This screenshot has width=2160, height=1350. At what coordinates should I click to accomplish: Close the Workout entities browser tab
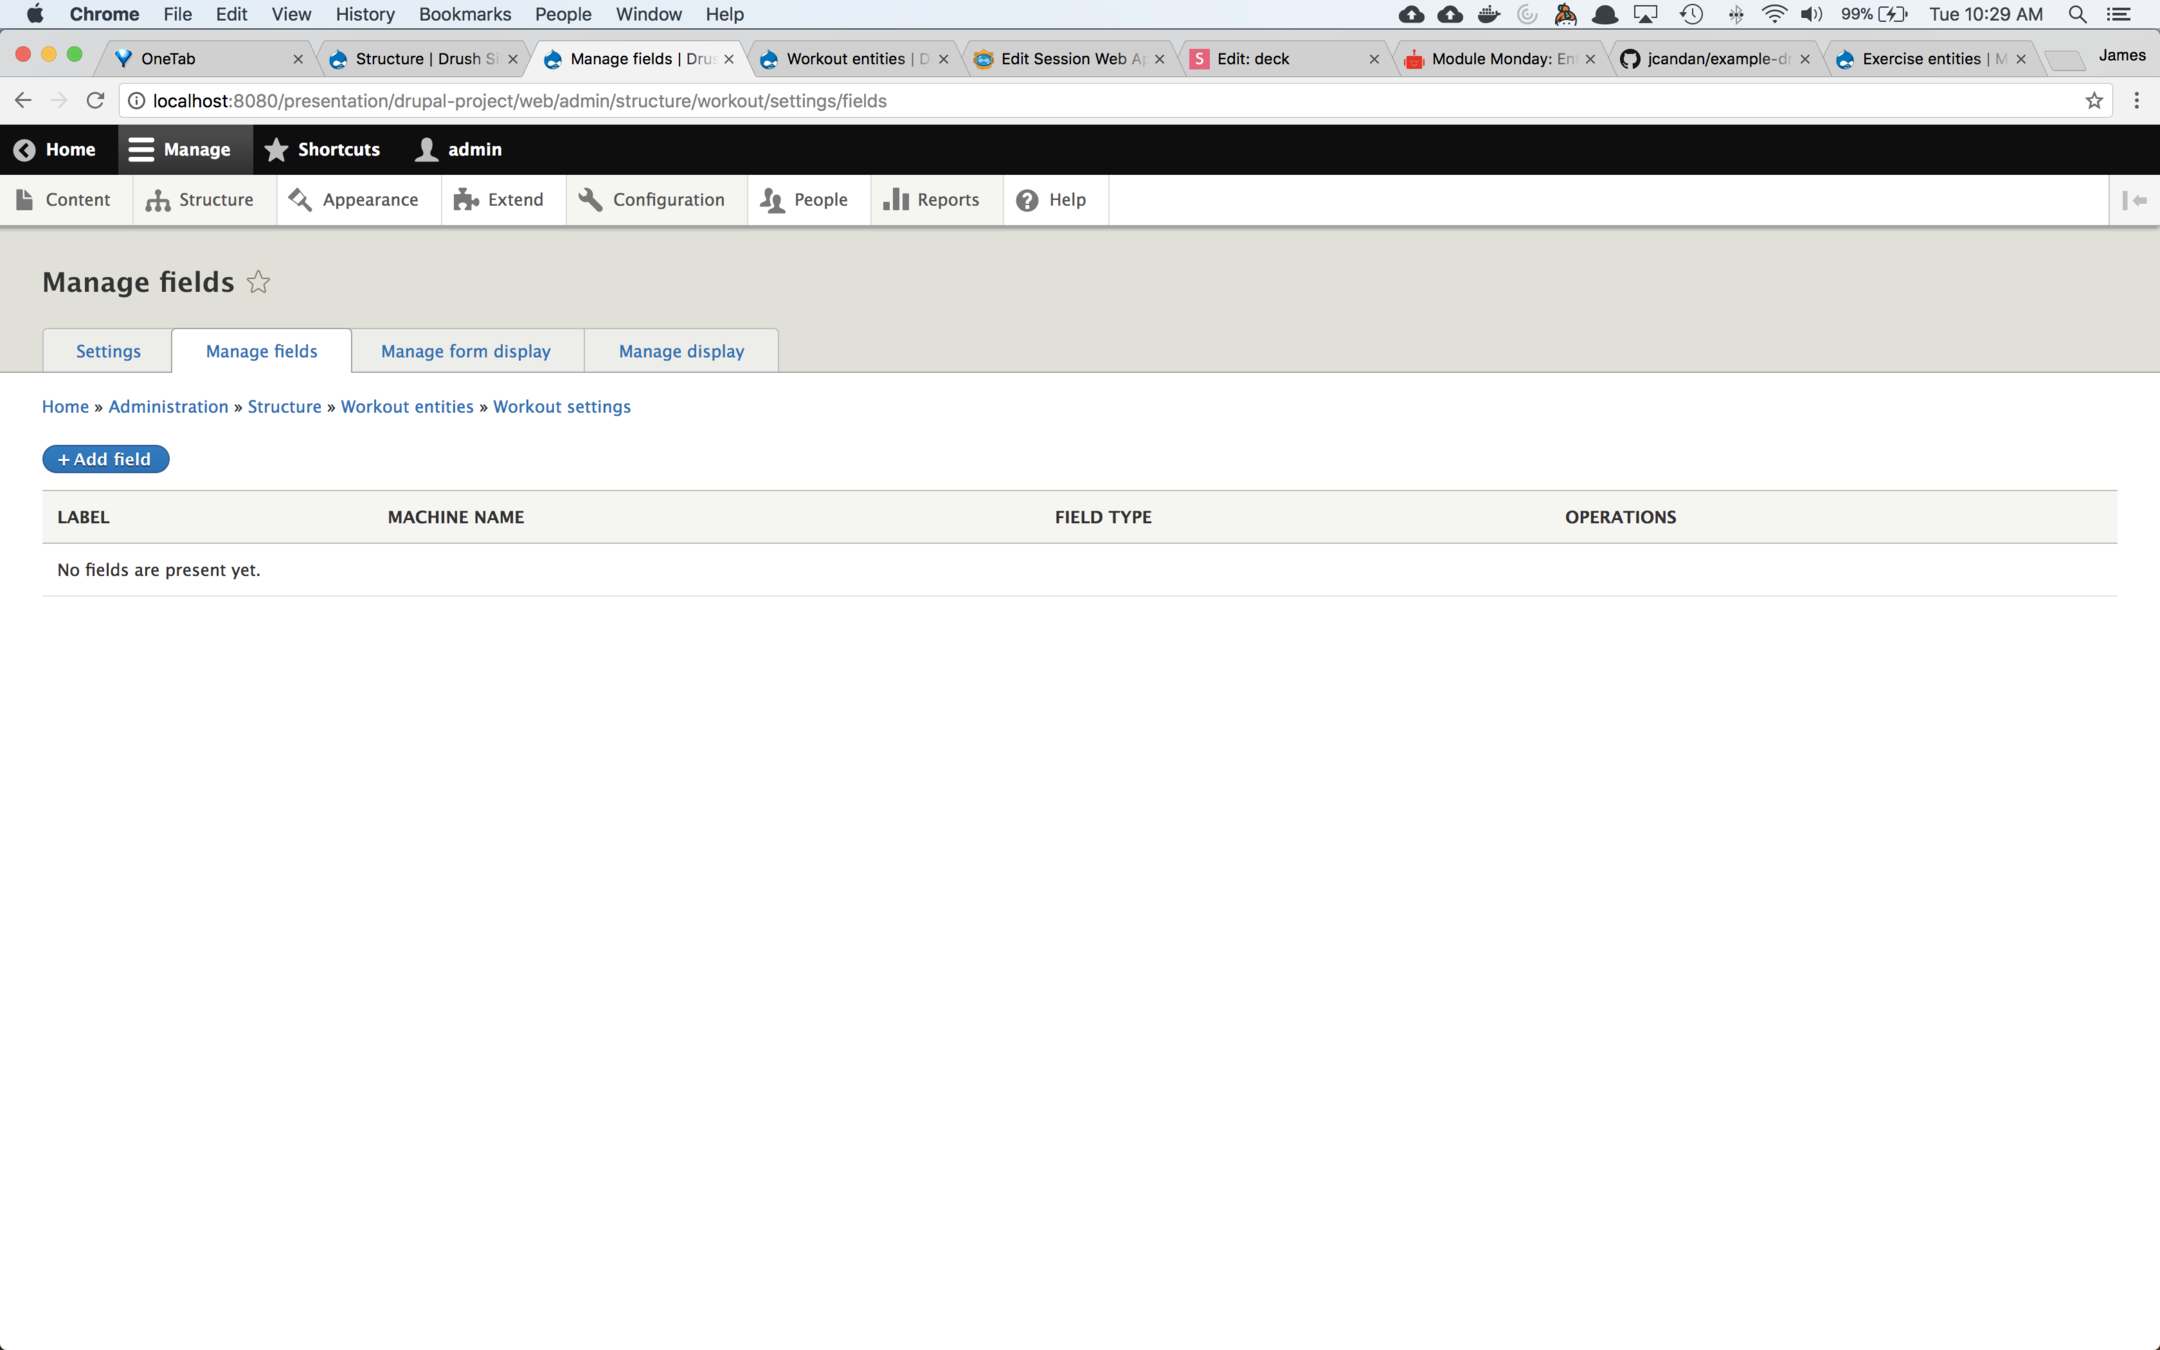(943, 59)
